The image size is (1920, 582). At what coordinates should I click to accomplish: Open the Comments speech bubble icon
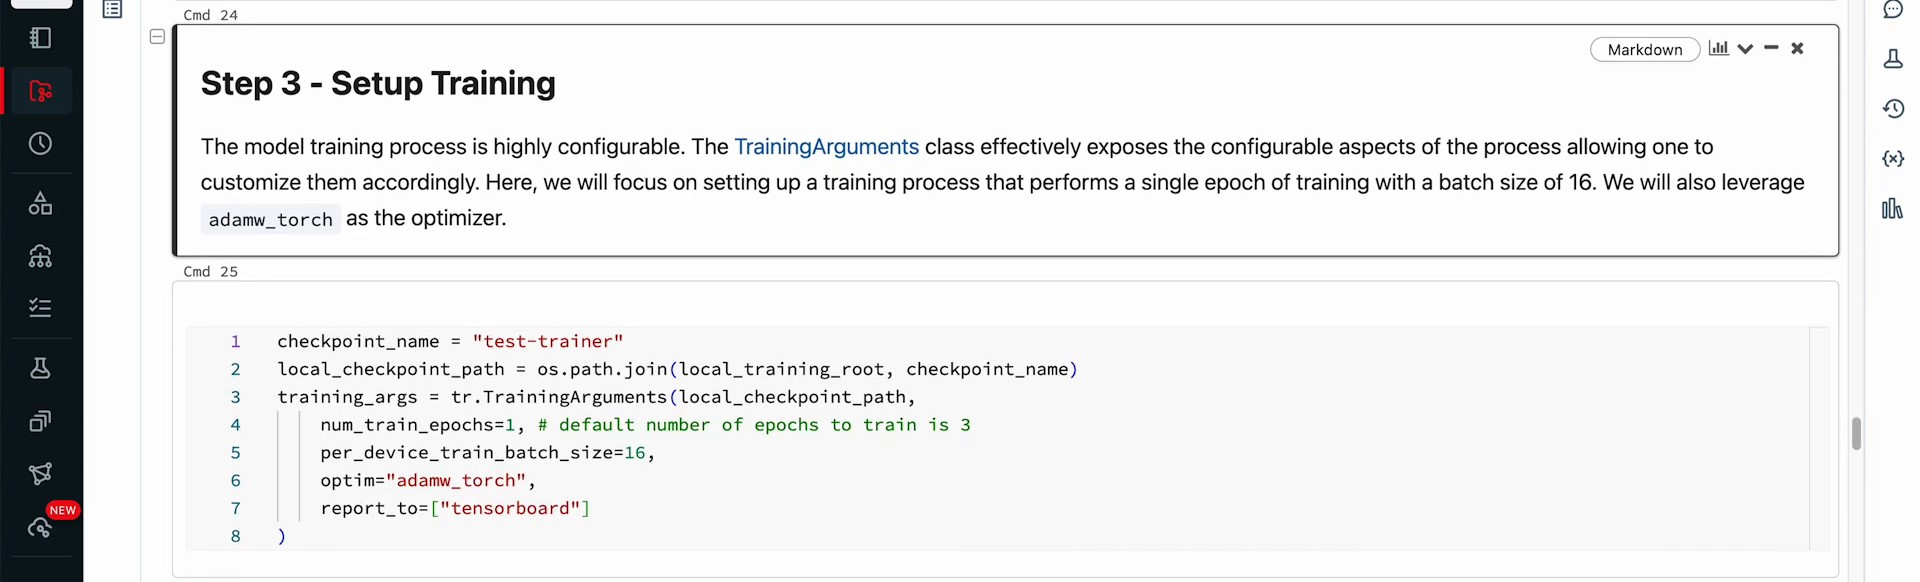tap(1893, 10)
